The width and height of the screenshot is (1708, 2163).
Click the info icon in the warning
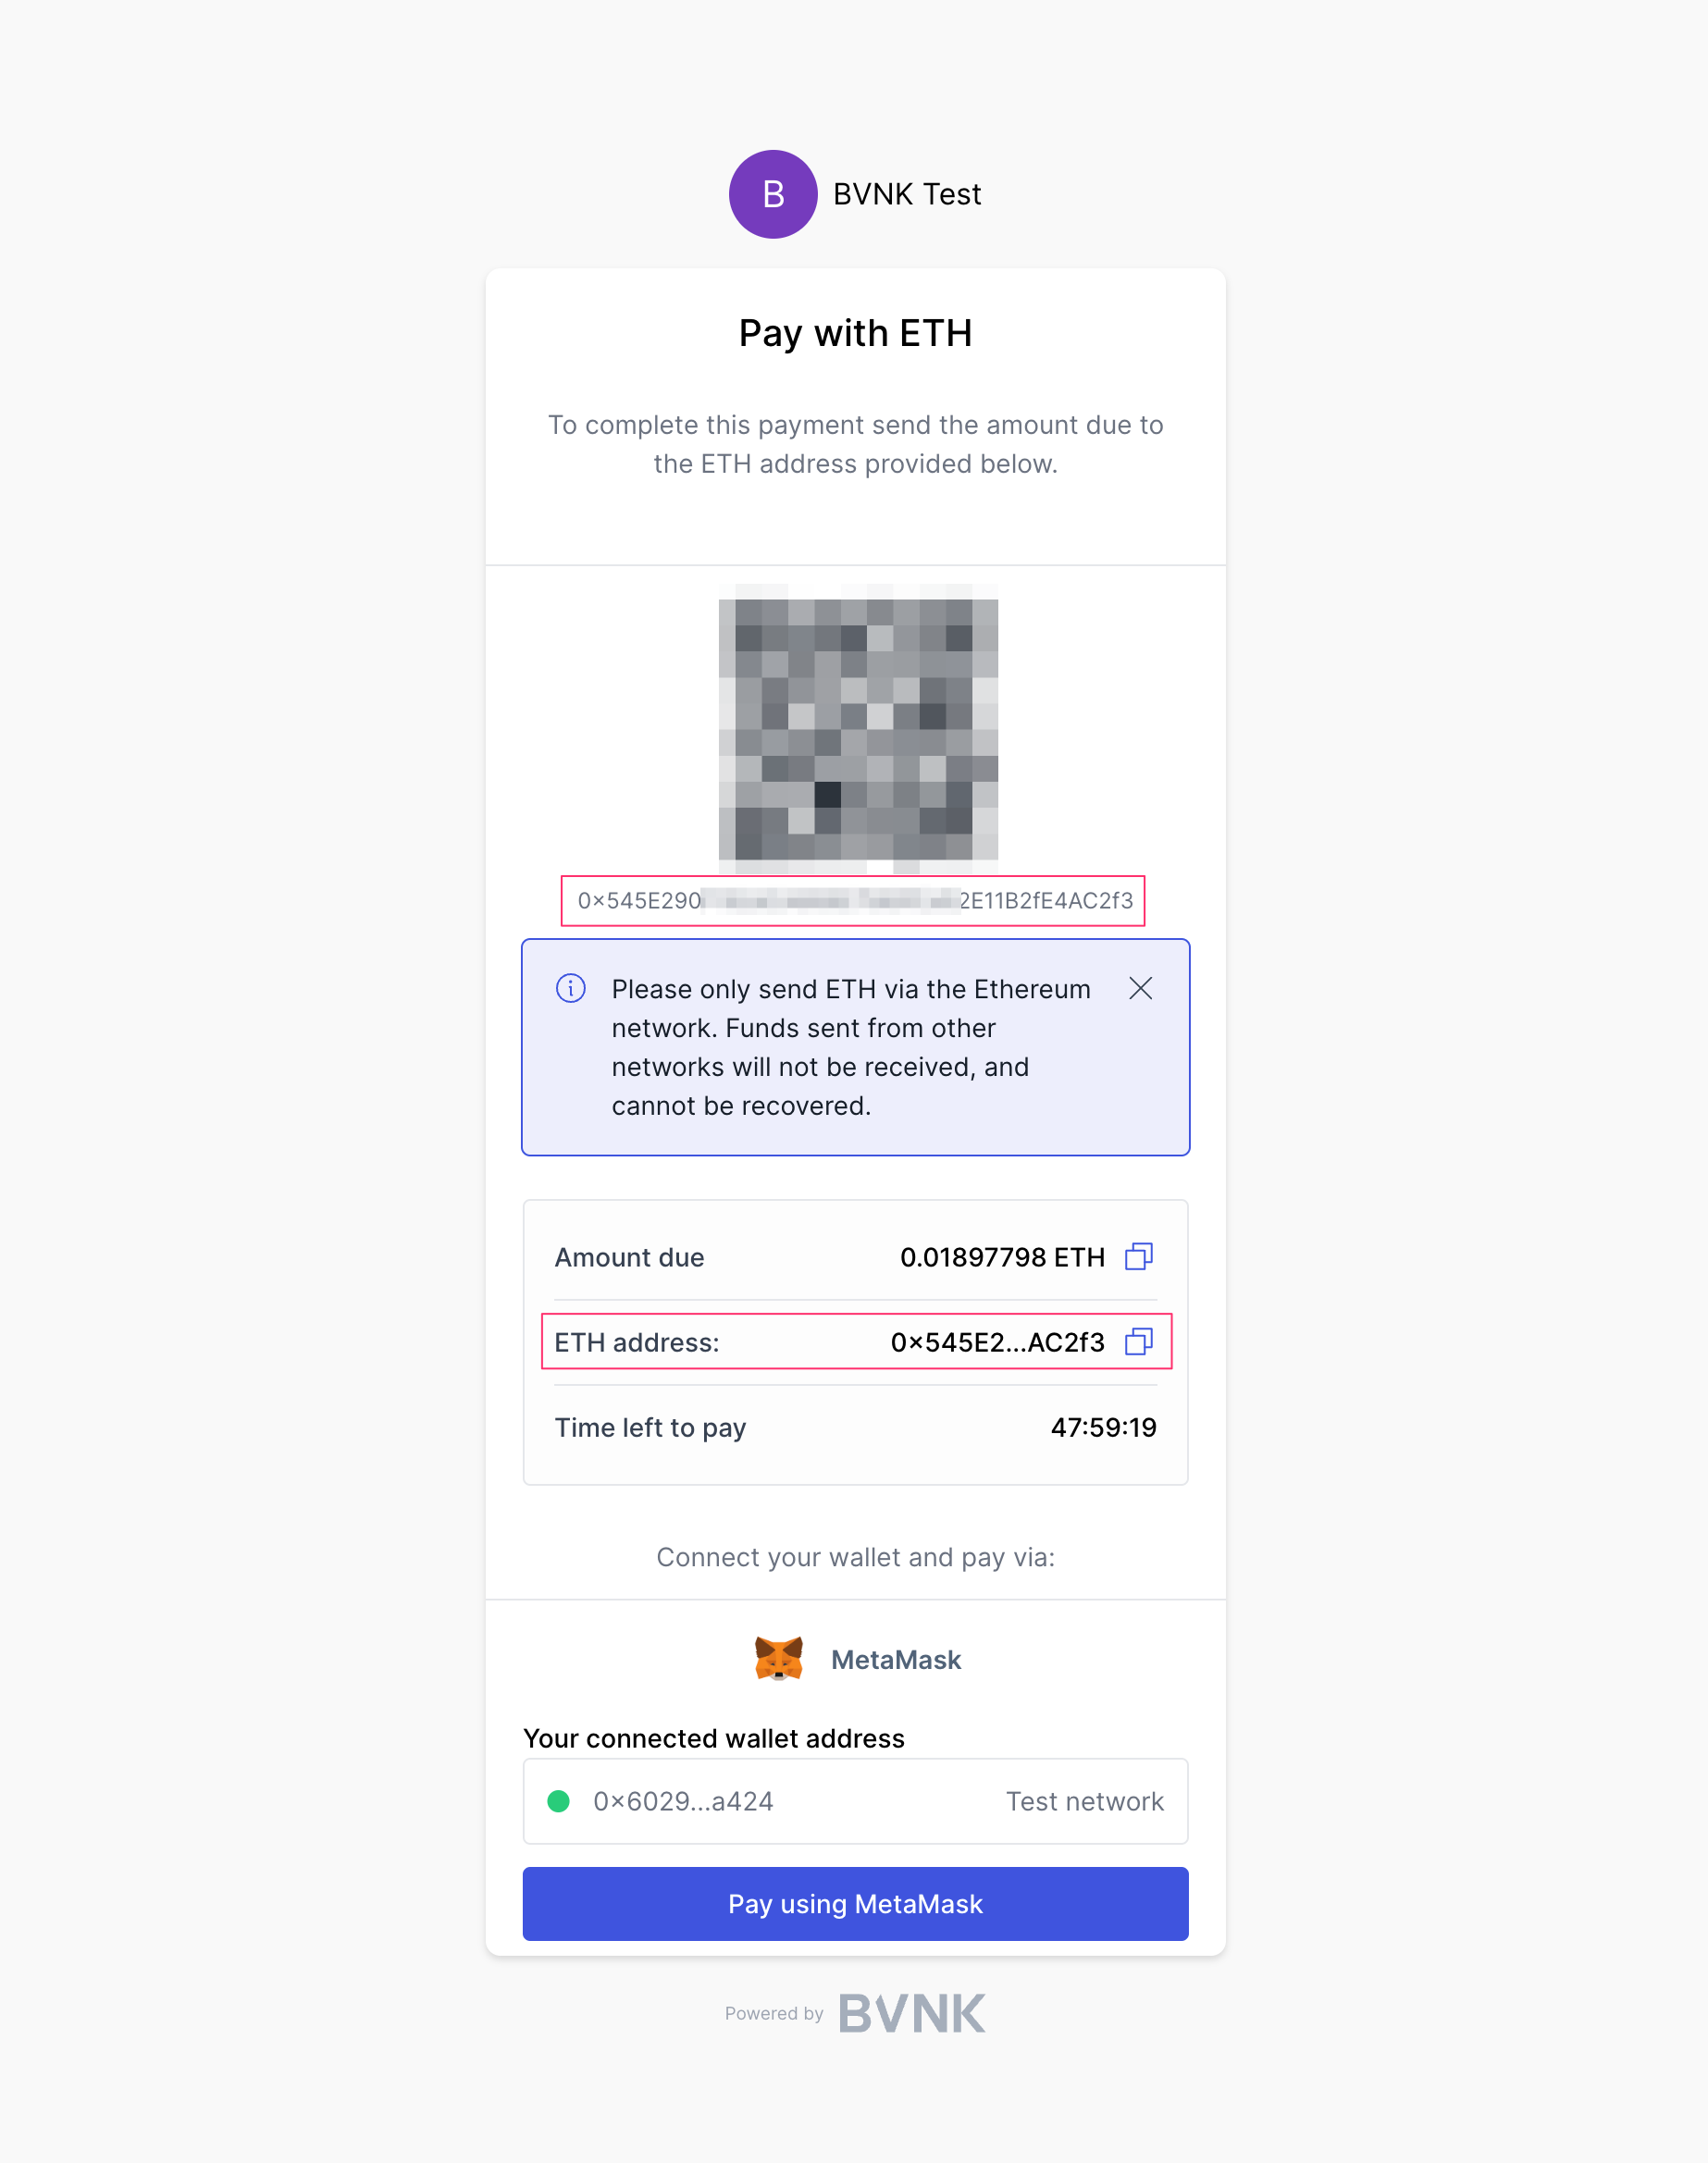pos(570,988)
